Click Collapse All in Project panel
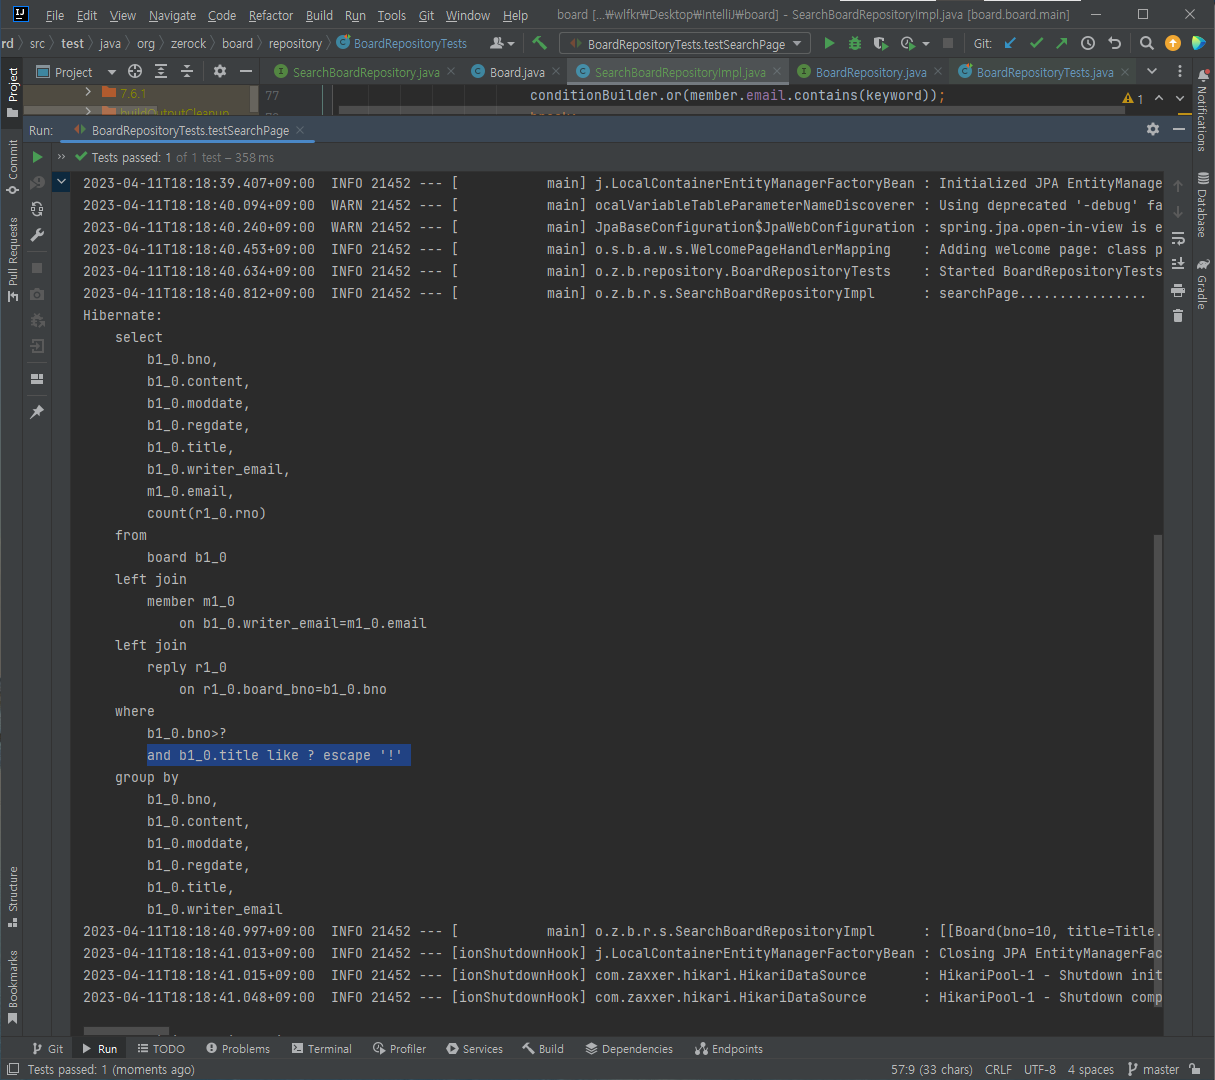Image resolution: width=1215 pixels, height=1080 pixels. 187,72
